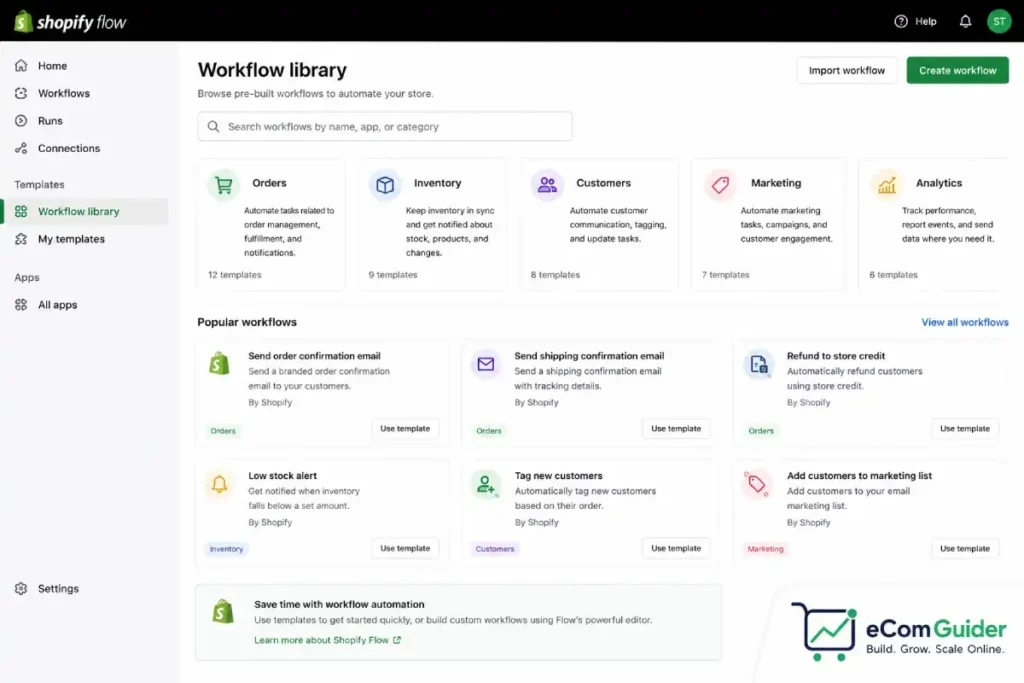1024x683 pixels.
Task: Click the green Create workflow button
Action: click(957, 70)
